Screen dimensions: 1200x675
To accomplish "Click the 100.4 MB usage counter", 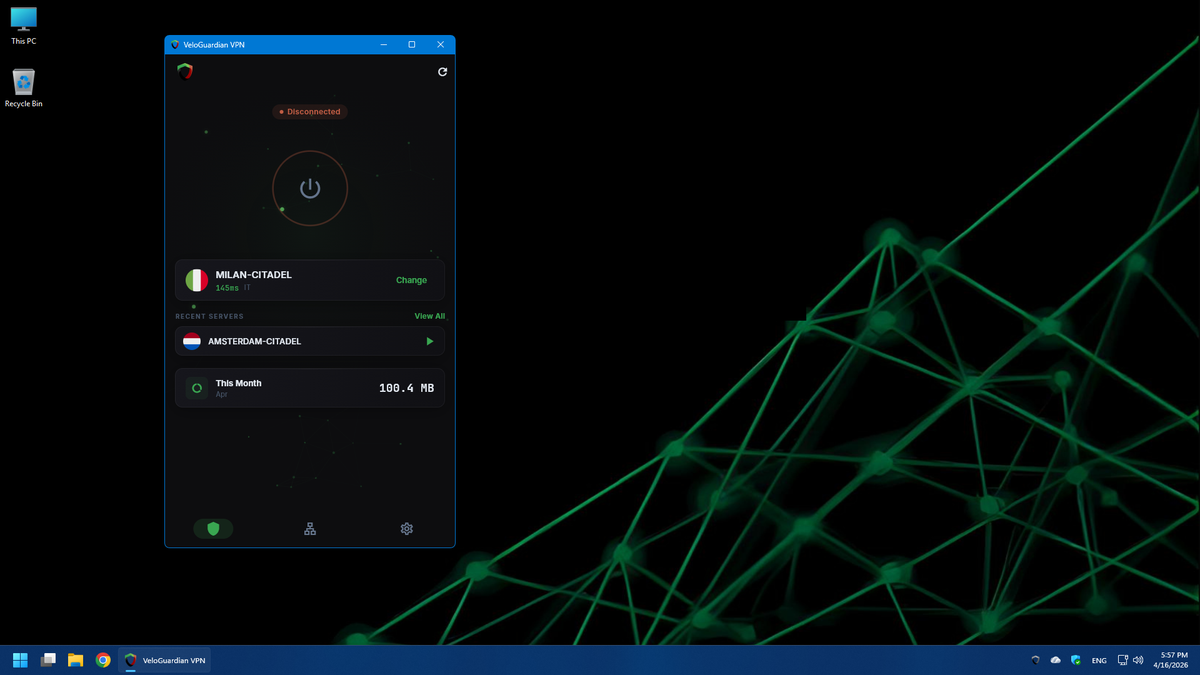I will 405,388.
